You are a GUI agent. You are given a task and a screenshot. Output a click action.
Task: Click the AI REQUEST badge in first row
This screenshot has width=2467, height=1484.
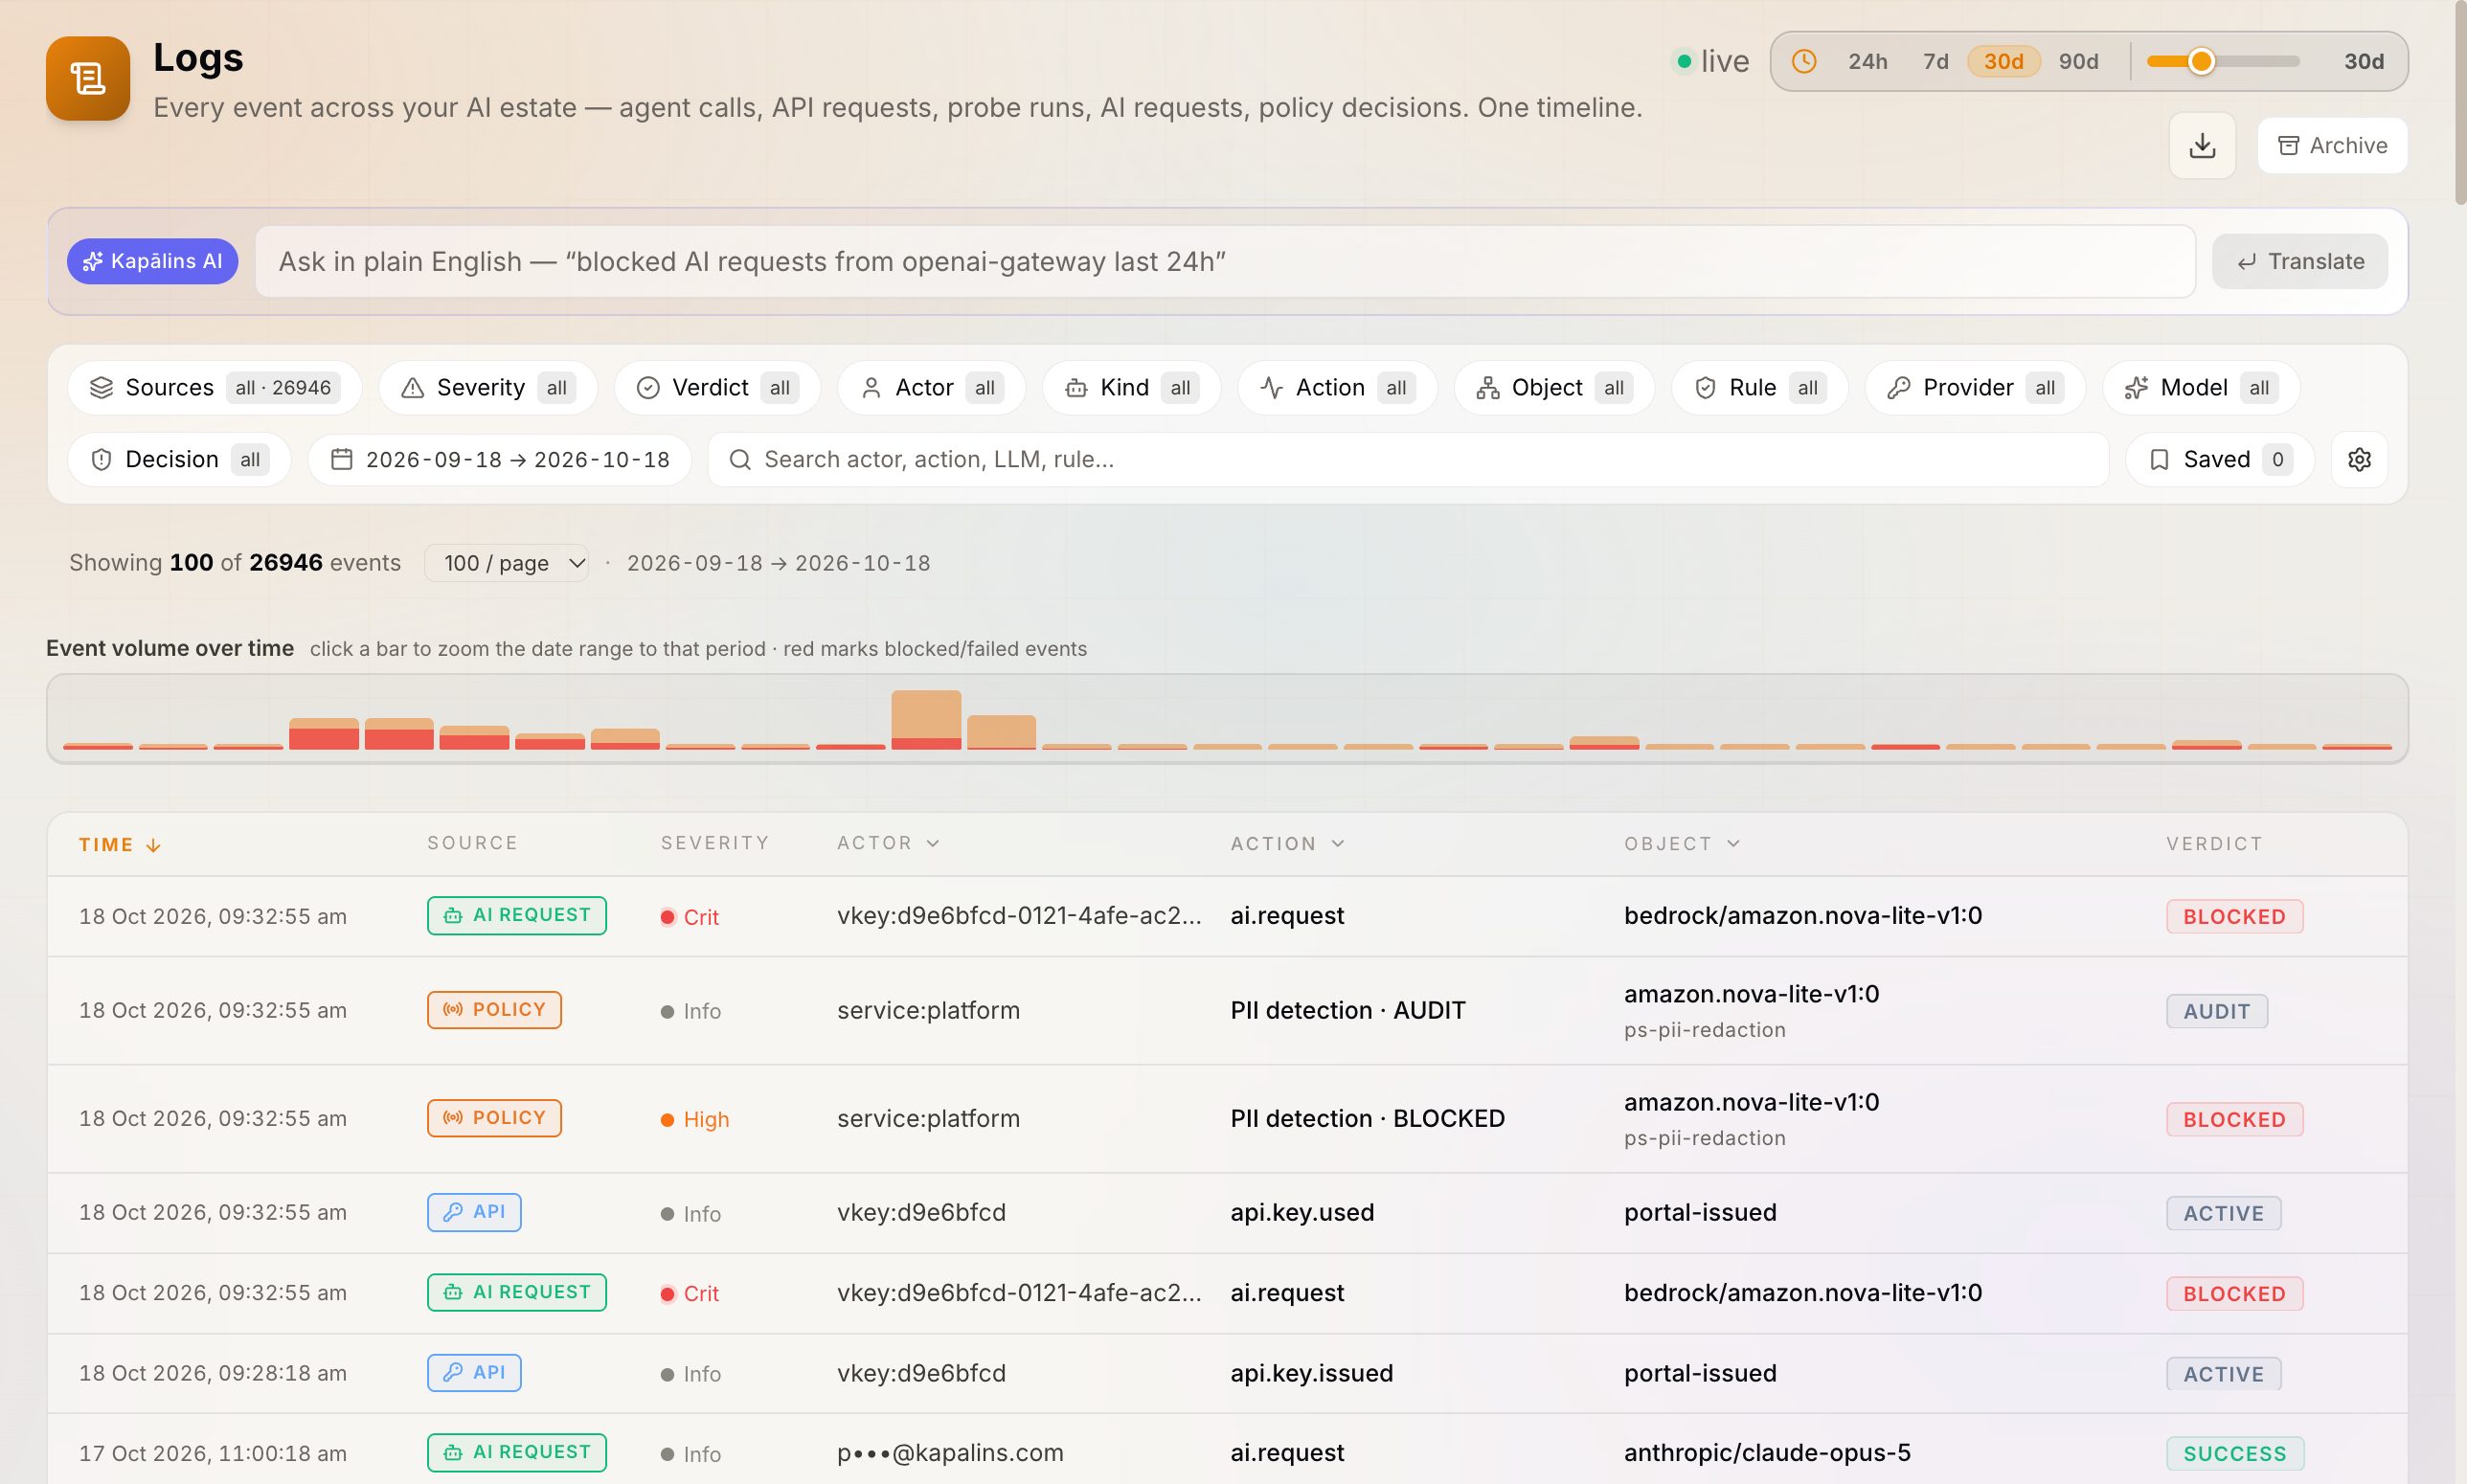tap(517, 916)
